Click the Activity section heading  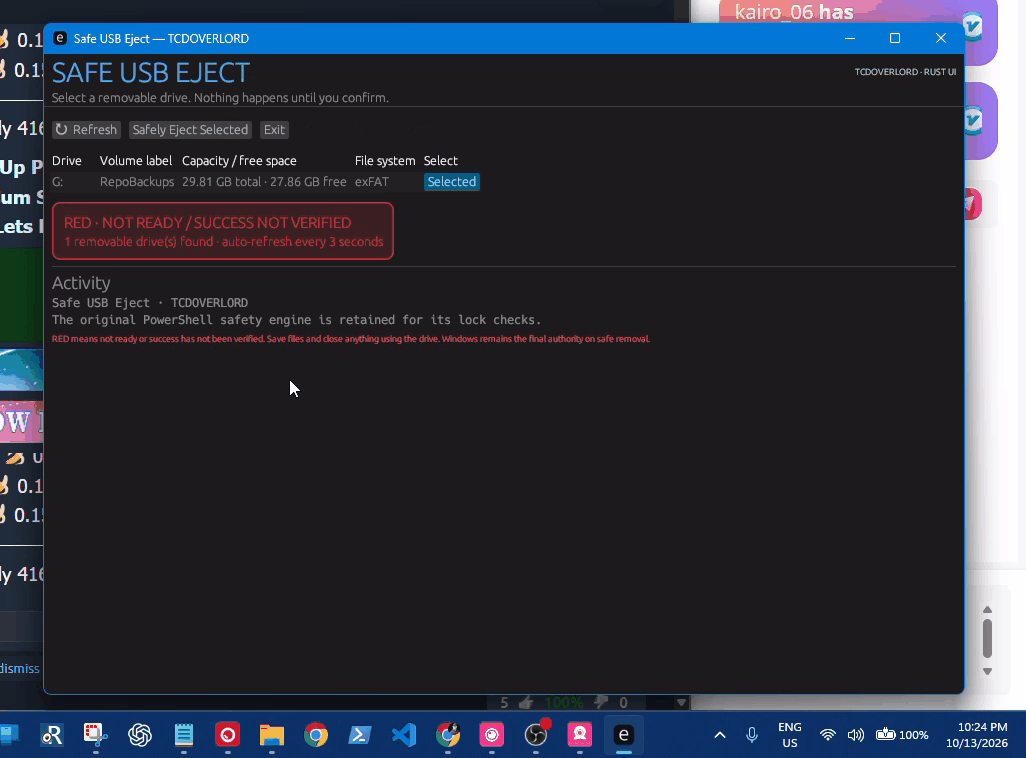coord(81,283)
